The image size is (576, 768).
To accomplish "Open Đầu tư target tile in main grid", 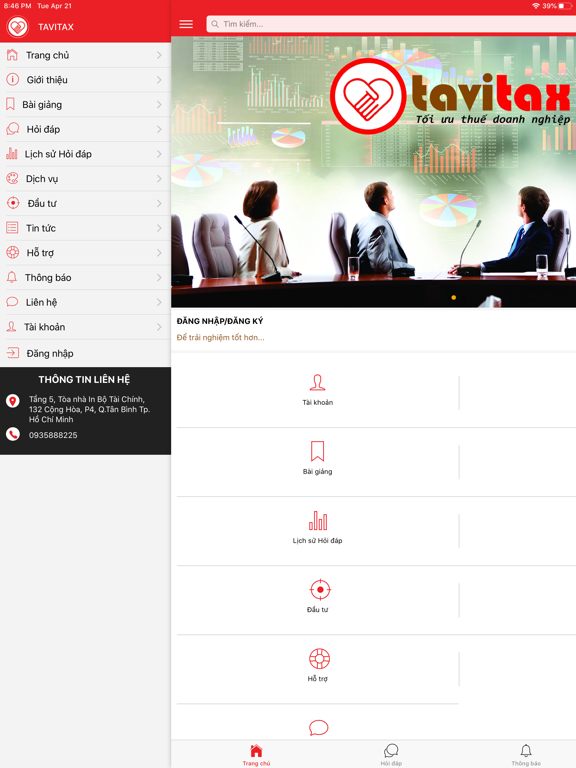I will click(x=317, y=597).
